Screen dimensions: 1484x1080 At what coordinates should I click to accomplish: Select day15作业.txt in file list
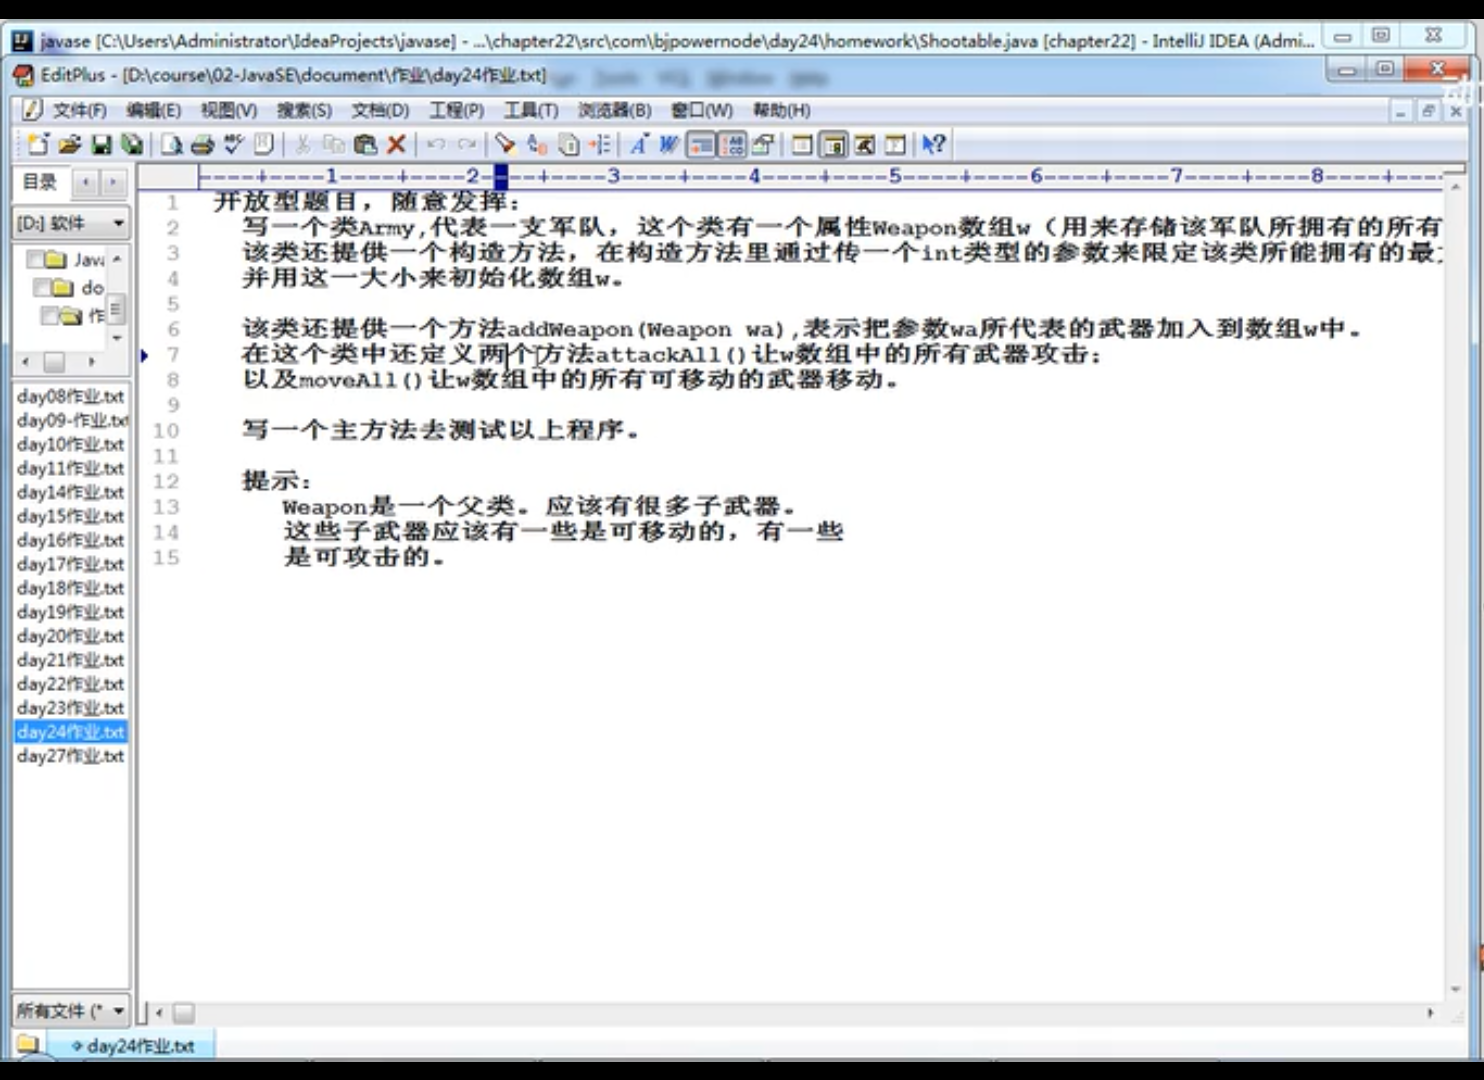pos(70,516)
